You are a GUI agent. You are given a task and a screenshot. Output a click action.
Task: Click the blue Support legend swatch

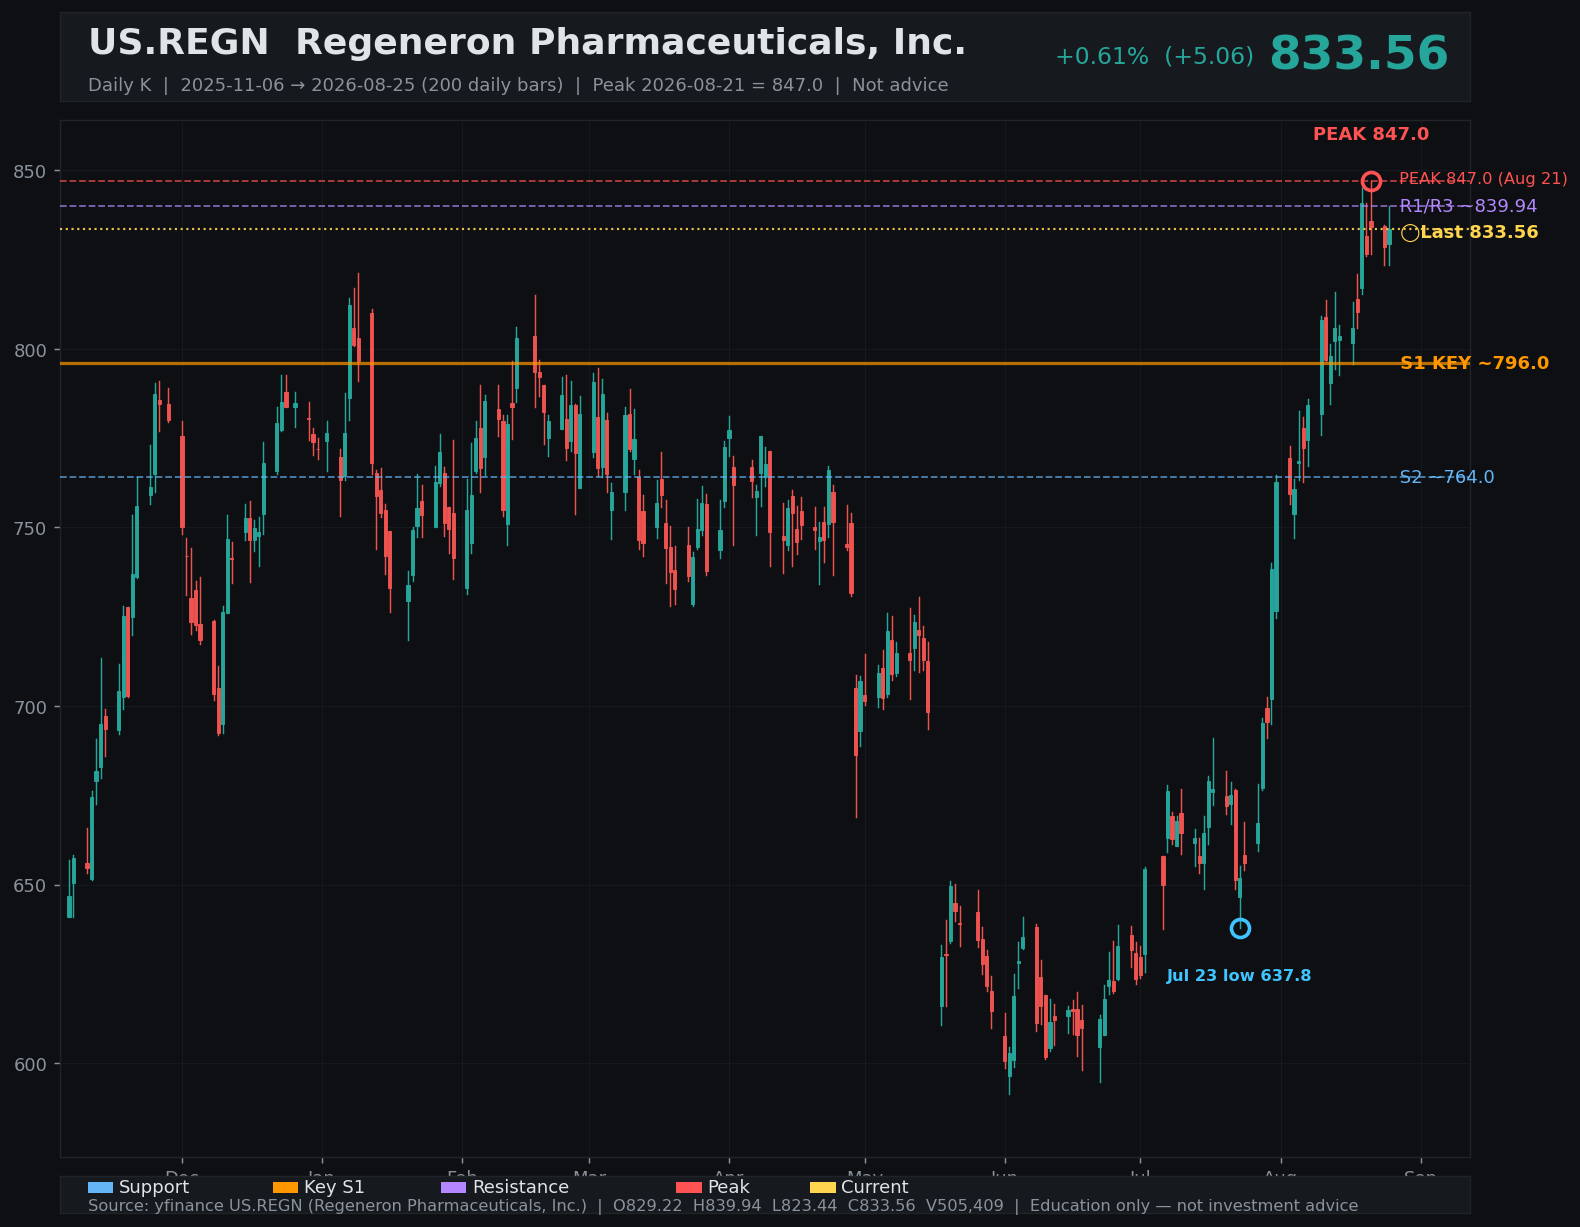(100, 1187)
